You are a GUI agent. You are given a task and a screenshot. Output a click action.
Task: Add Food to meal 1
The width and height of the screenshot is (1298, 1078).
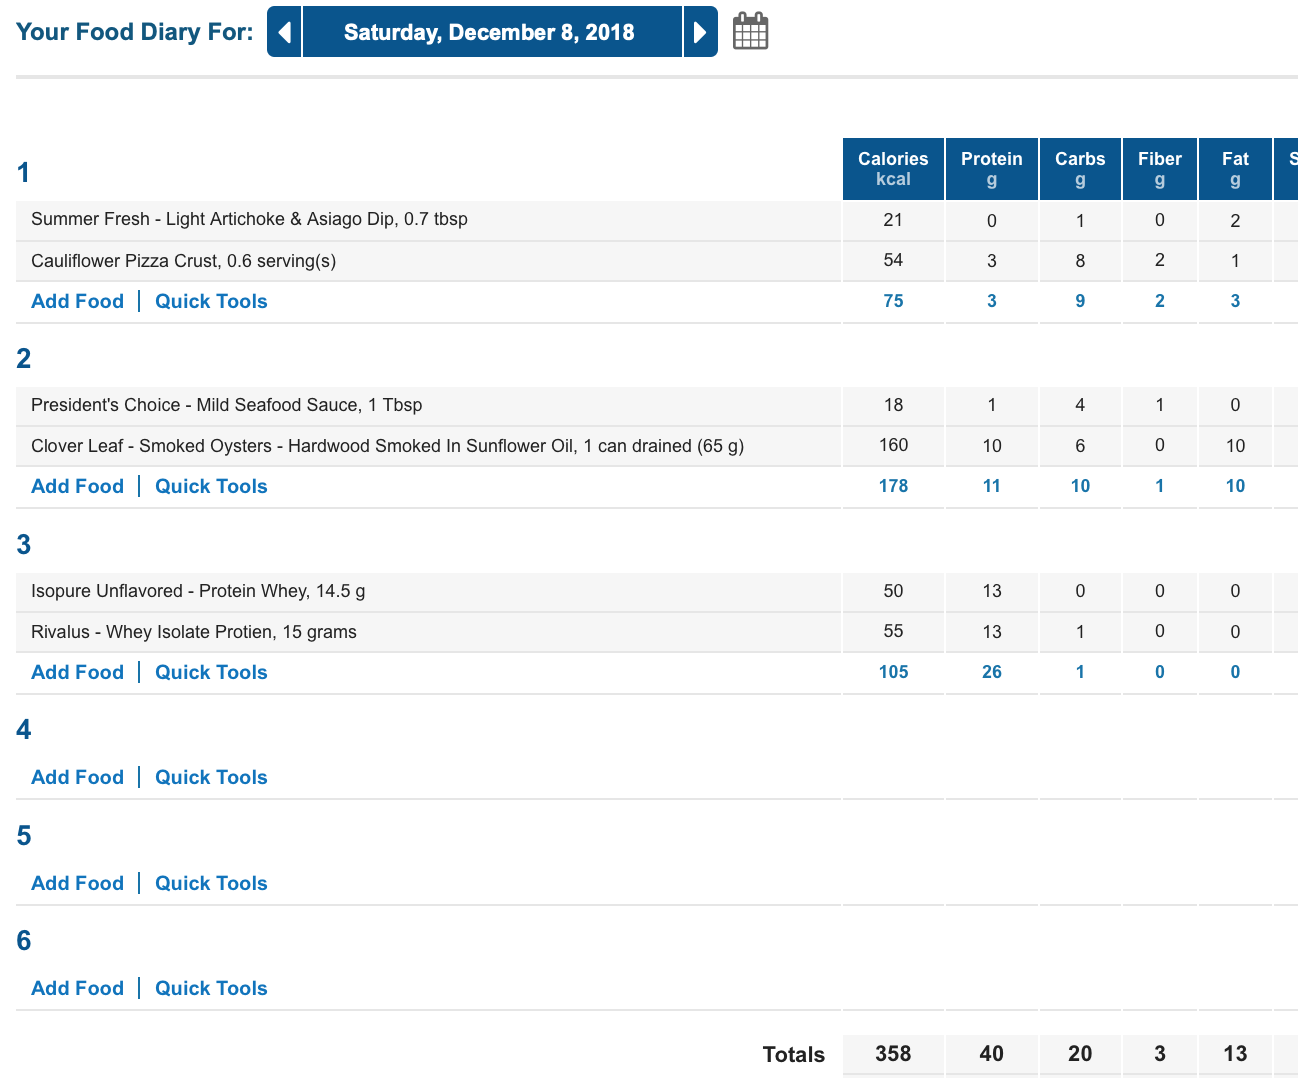tap(78, 301)
